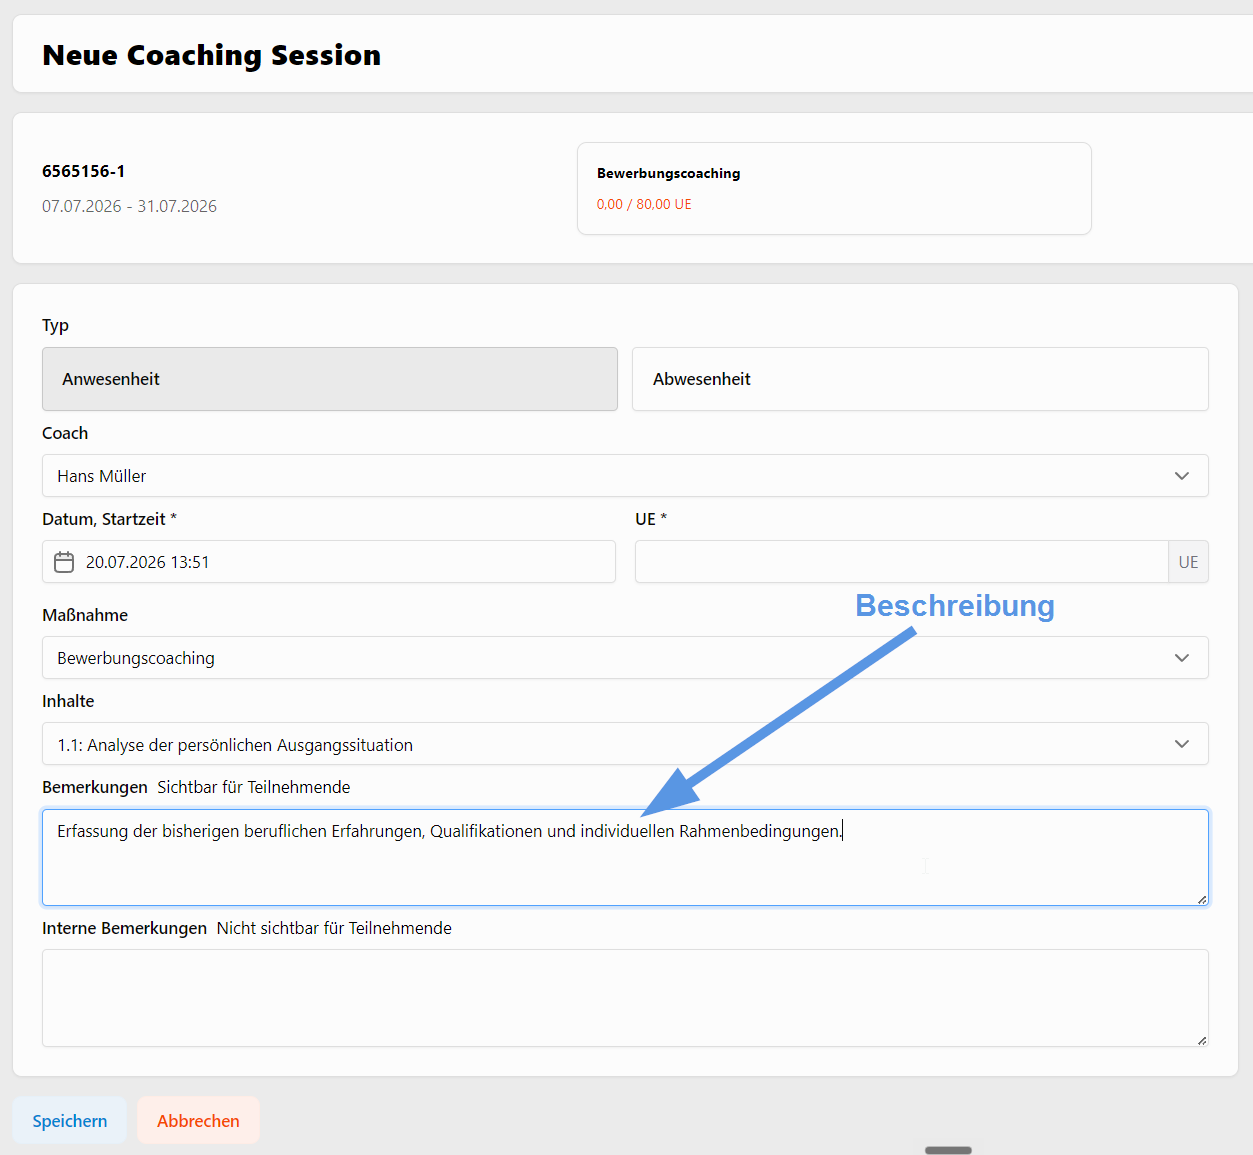Click the Abbrechen button

point(198,1120)
